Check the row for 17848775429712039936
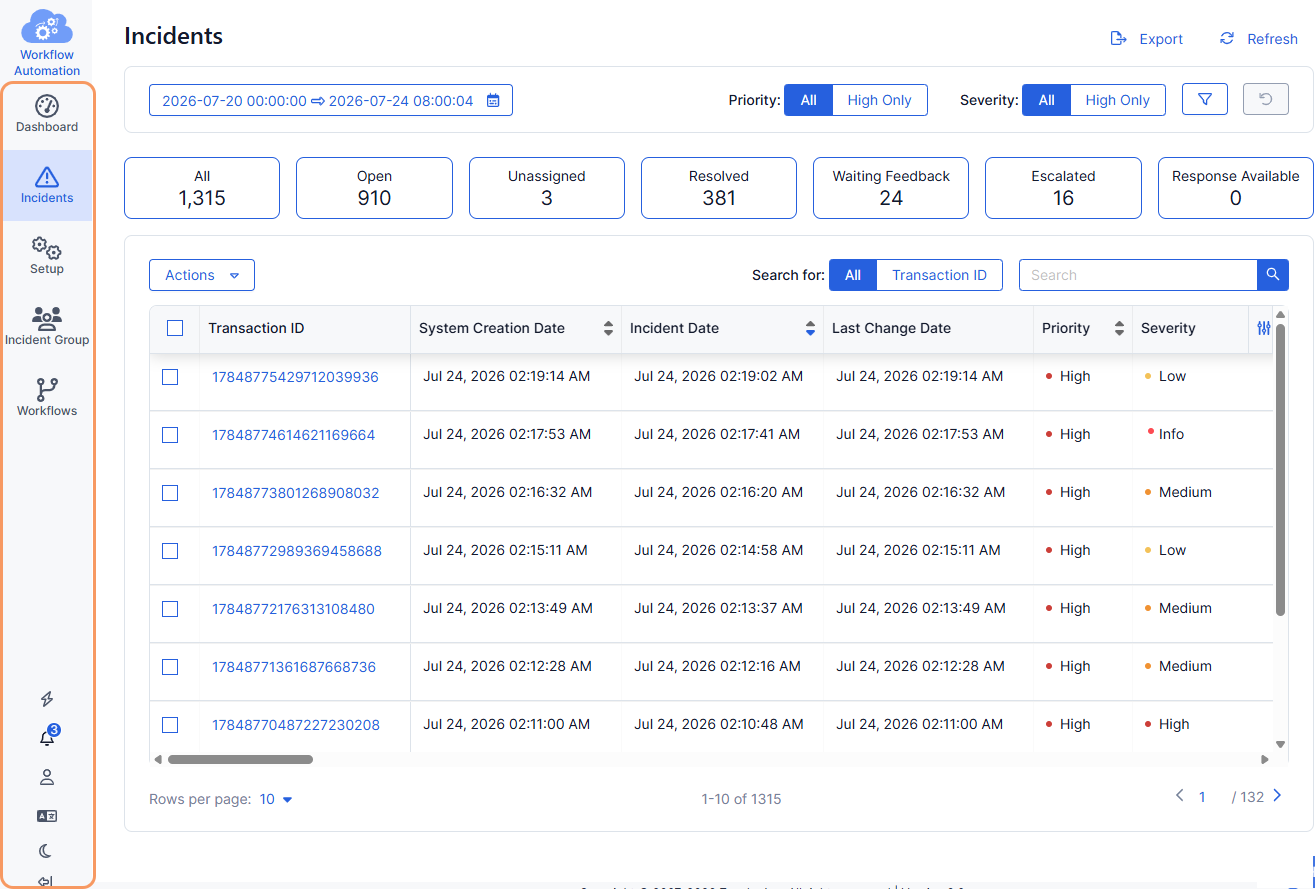Image resolution: width=1315 pixels, height=889 pixels. [x=170, y=377]
